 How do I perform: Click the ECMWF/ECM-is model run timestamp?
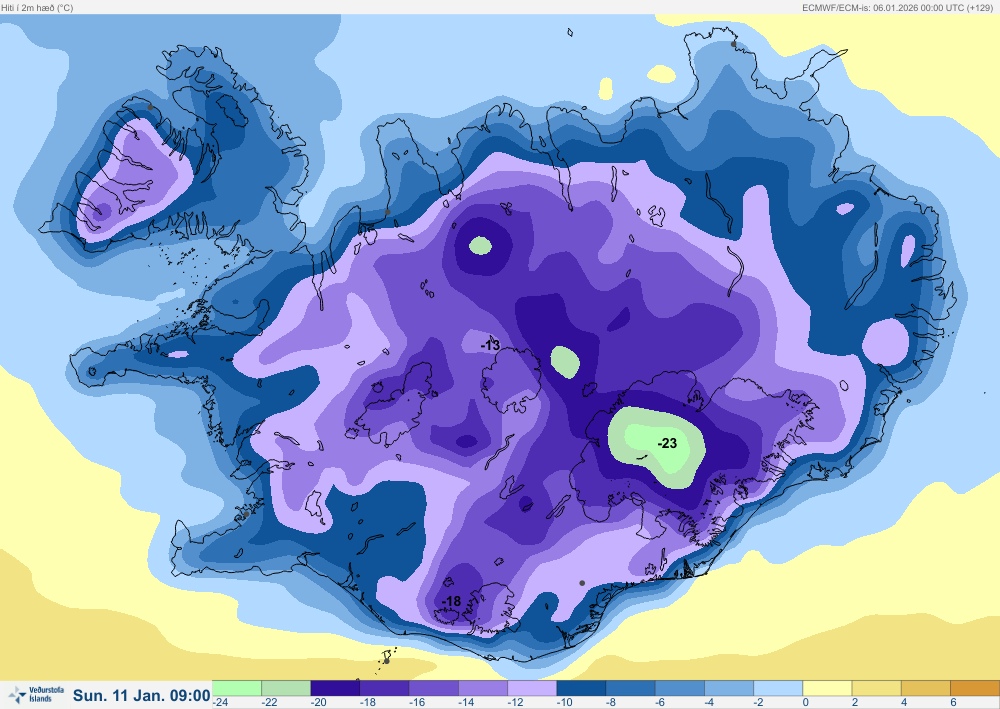pos(897,8)
